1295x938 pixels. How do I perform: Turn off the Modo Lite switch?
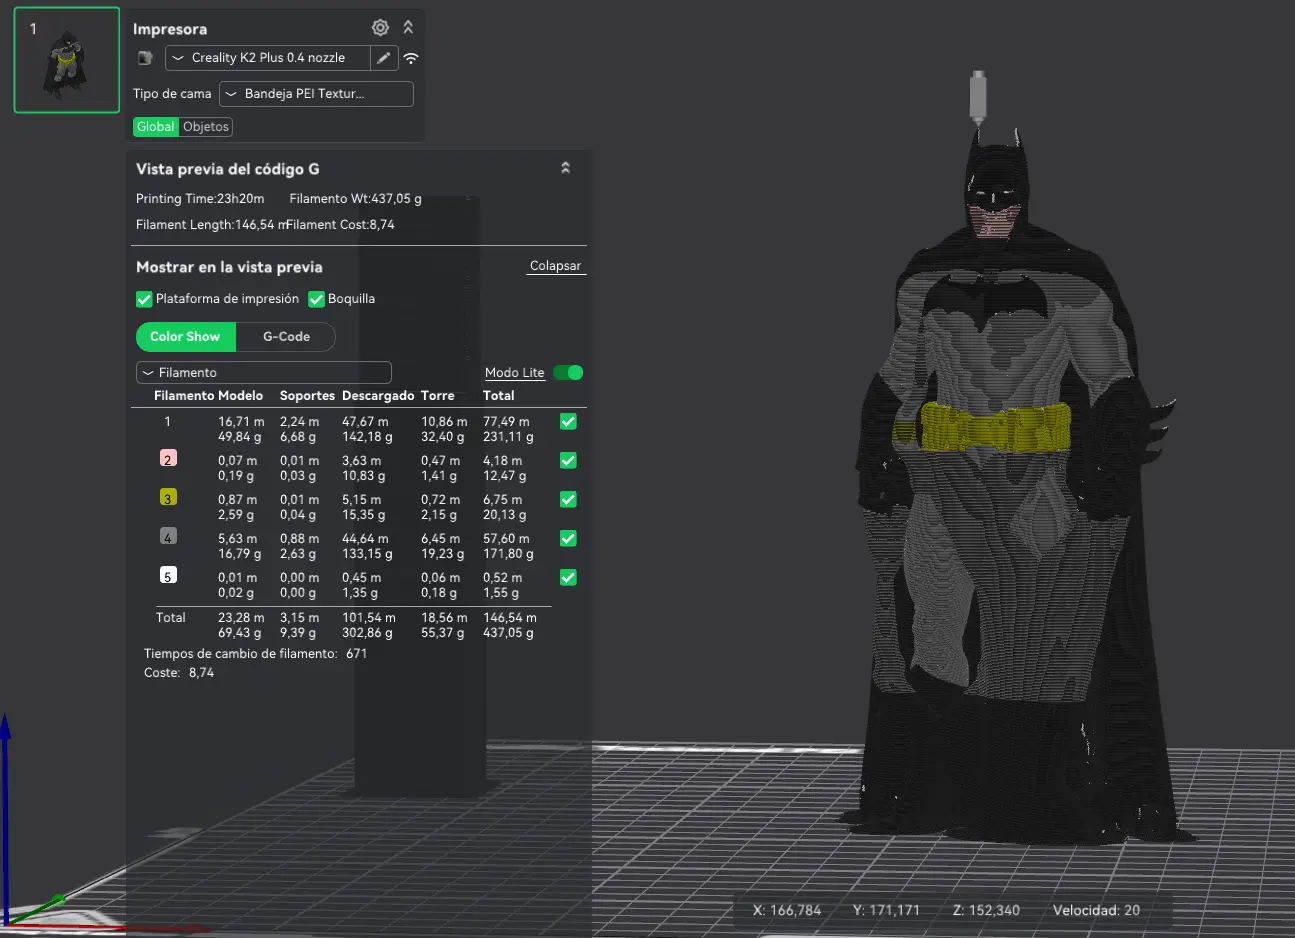click(568, 373)
